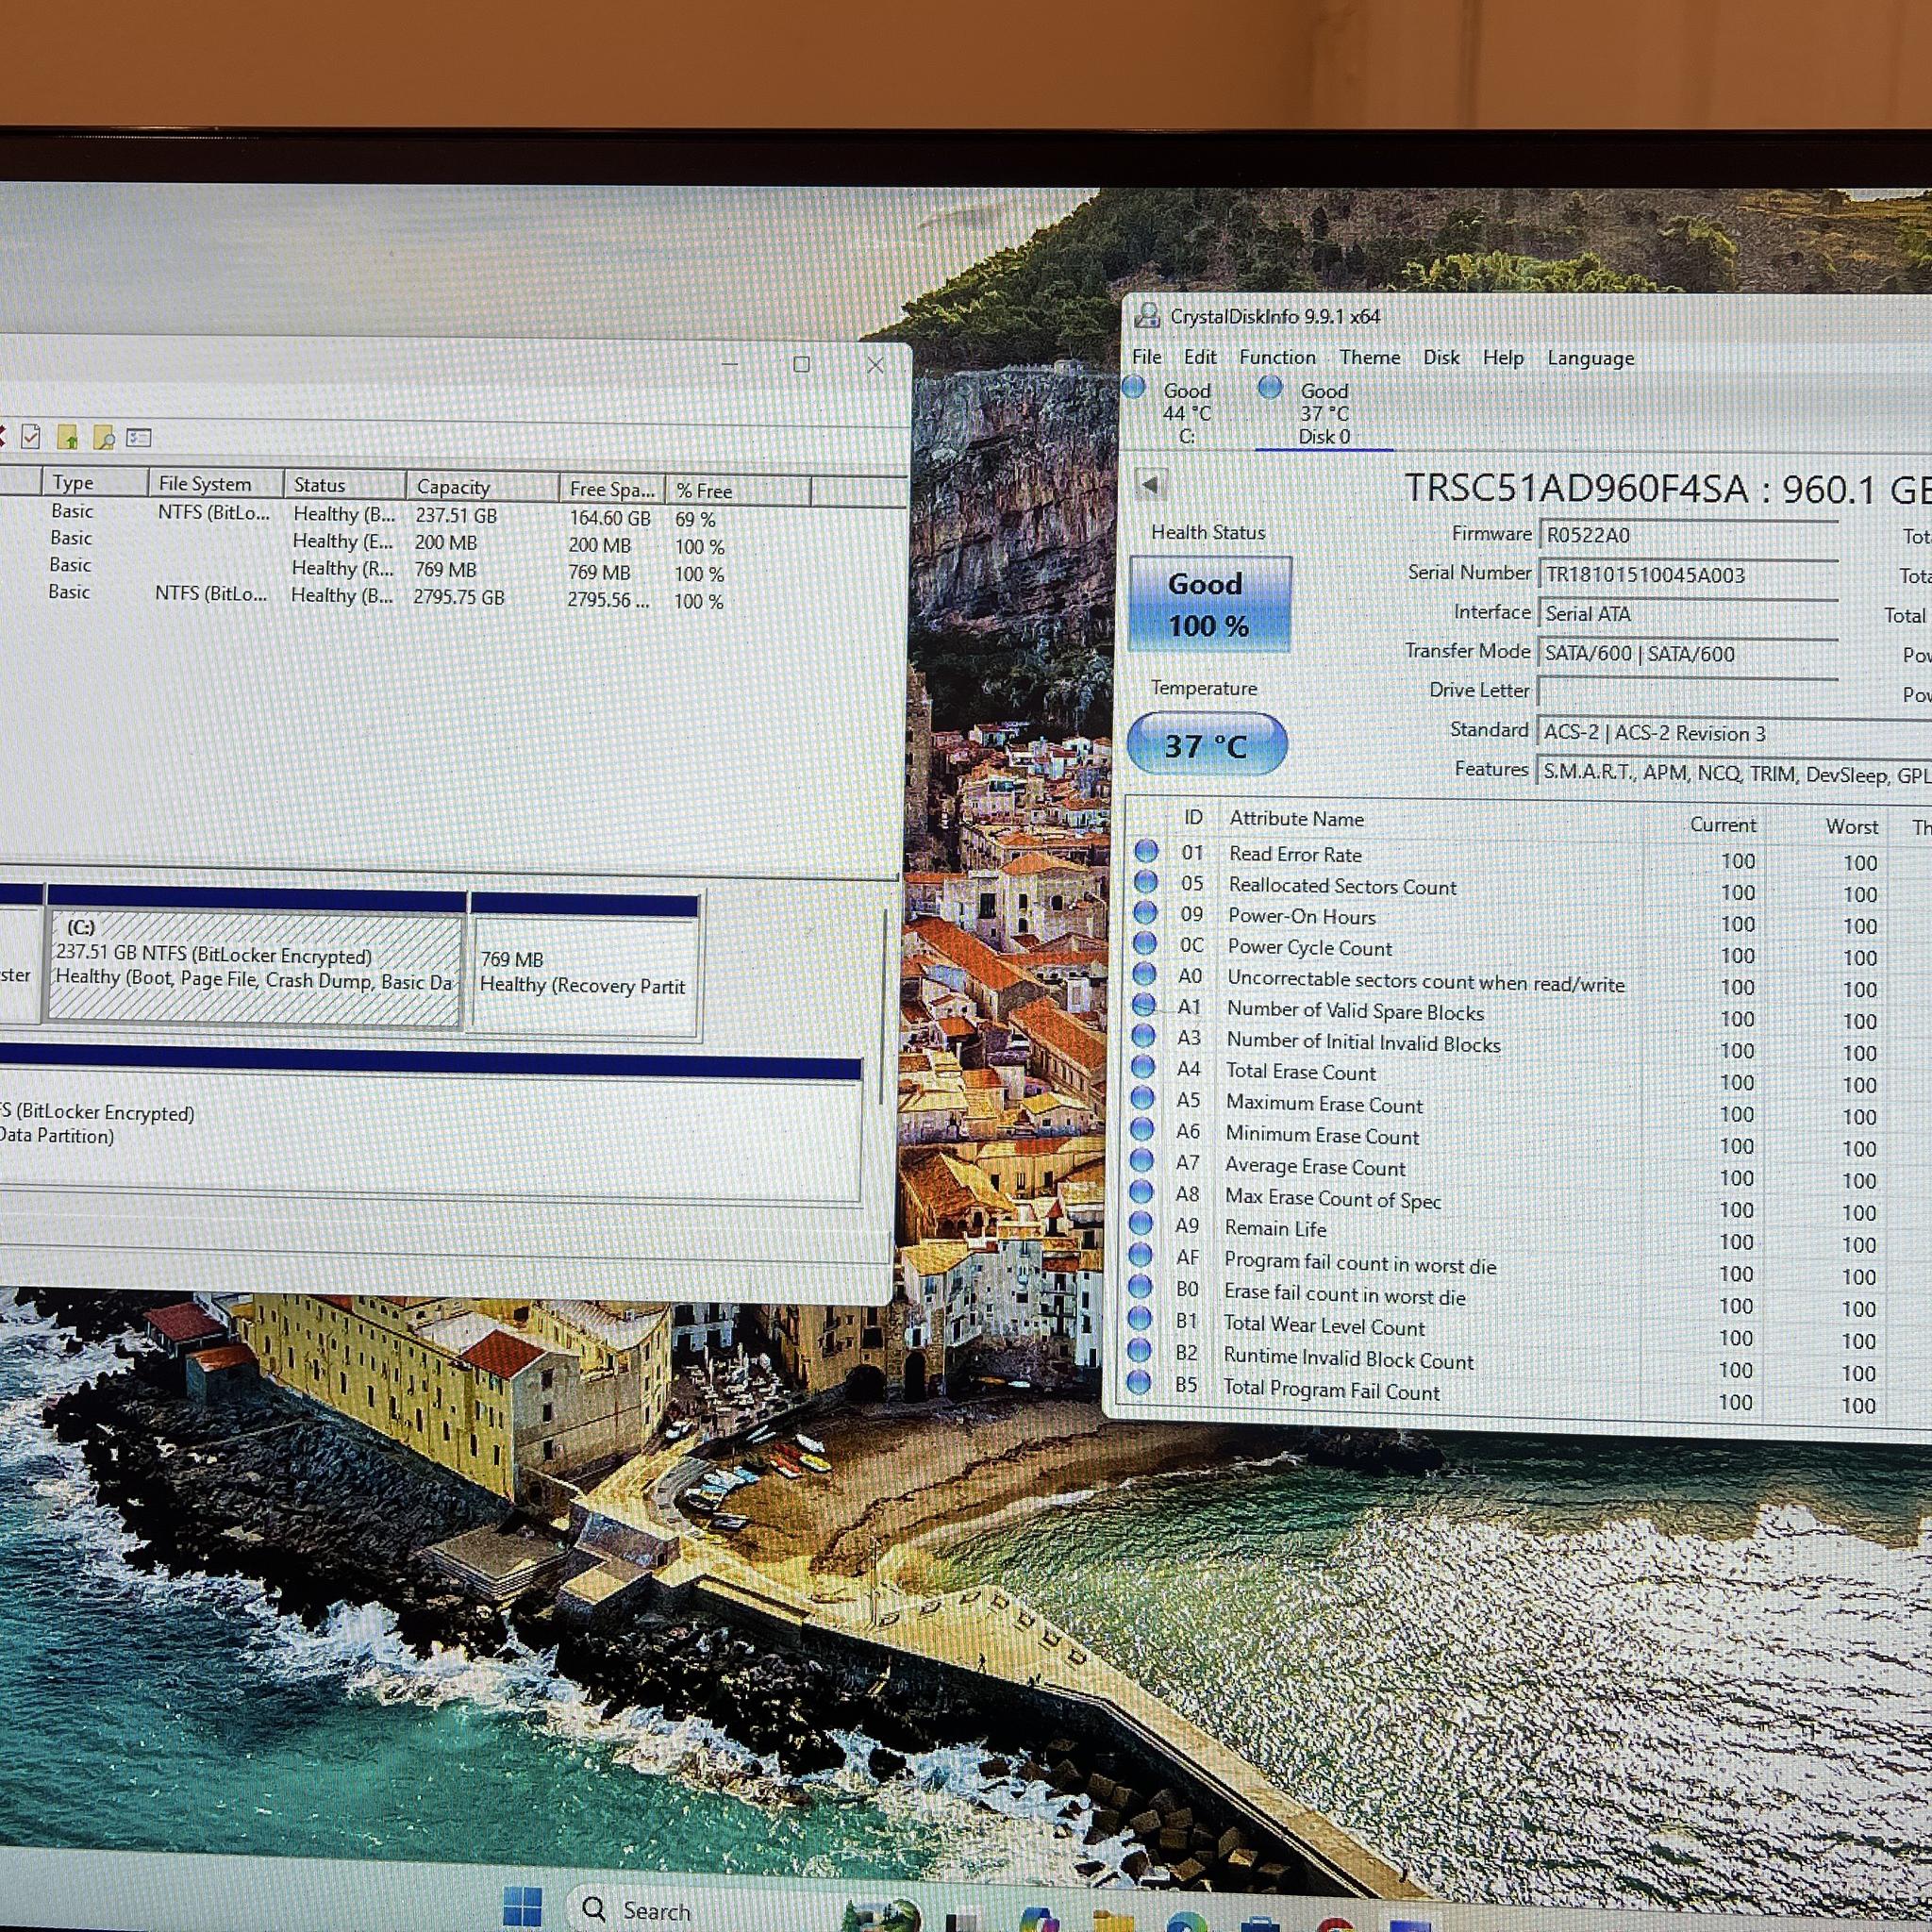1932x1932 pixels.
Task: Open the Edit menu in CrystalDiskInfo
Action: tap(1200, 357)
